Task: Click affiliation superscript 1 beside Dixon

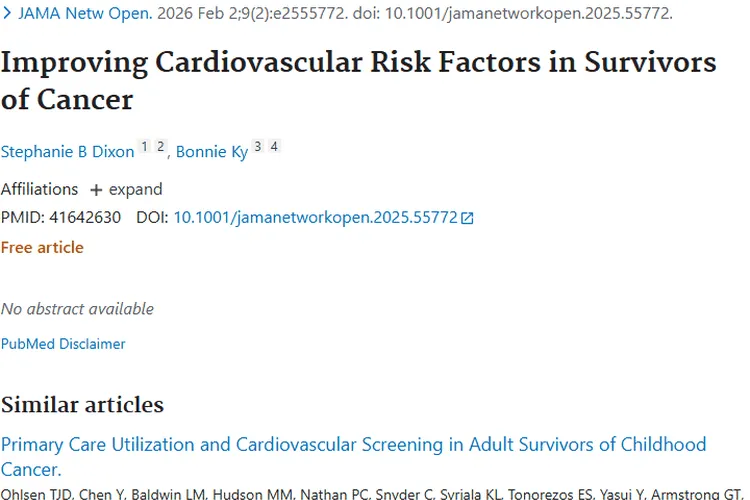Action: pyautogui.click(x=144, y=147)
